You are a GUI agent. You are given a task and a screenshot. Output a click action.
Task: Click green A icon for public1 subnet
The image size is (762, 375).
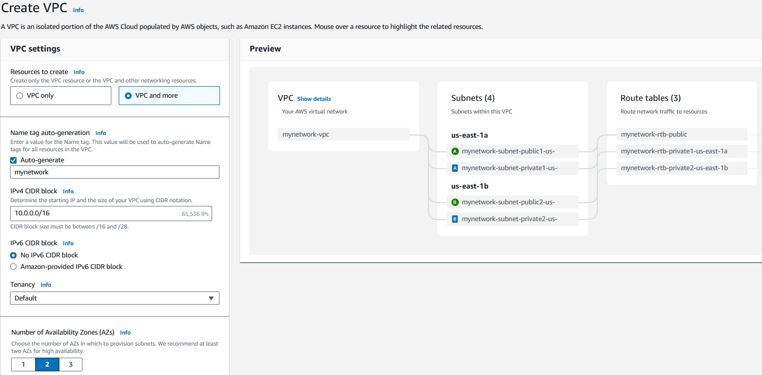[455, 151]
